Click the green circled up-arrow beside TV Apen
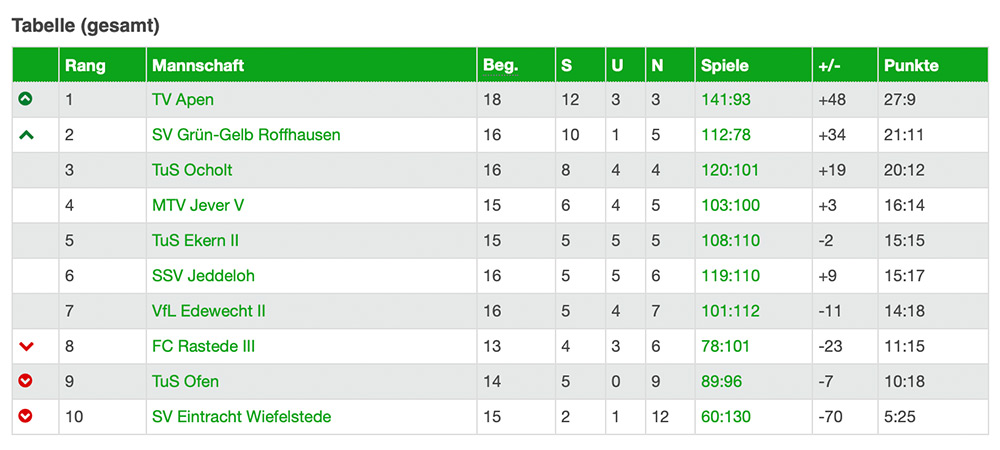 click(26, 99)
